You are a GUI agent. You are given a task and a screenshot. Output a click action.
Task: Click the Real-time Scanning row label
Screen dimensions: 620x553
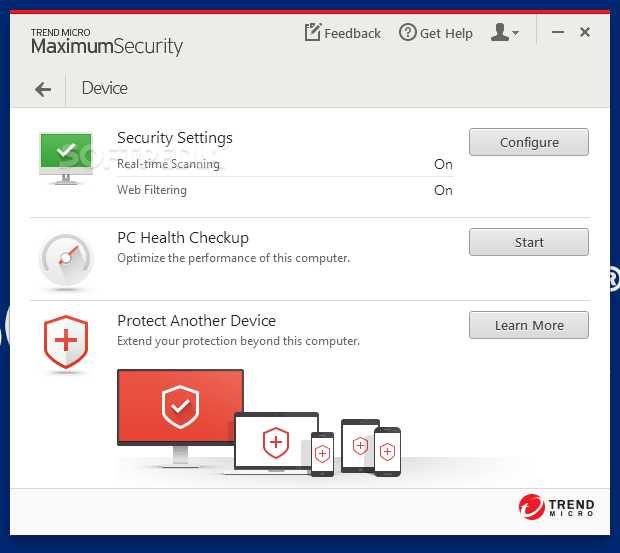tap(168, 164)
